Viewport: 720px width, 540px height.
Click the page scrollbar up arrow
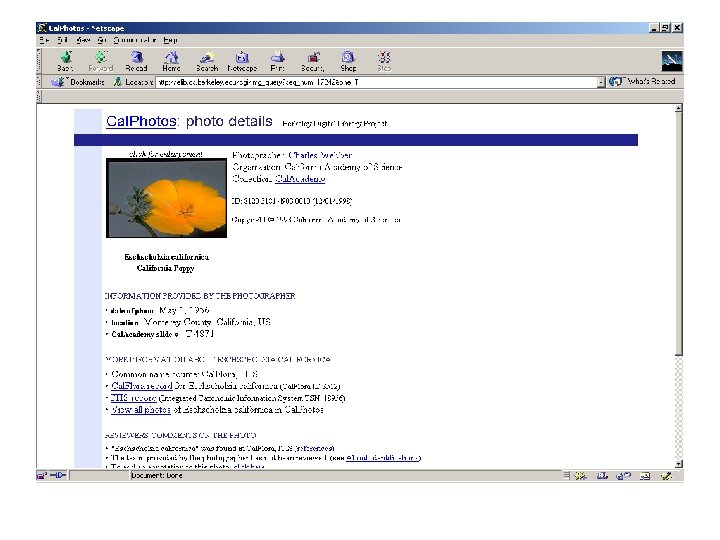tap(679, 108)
